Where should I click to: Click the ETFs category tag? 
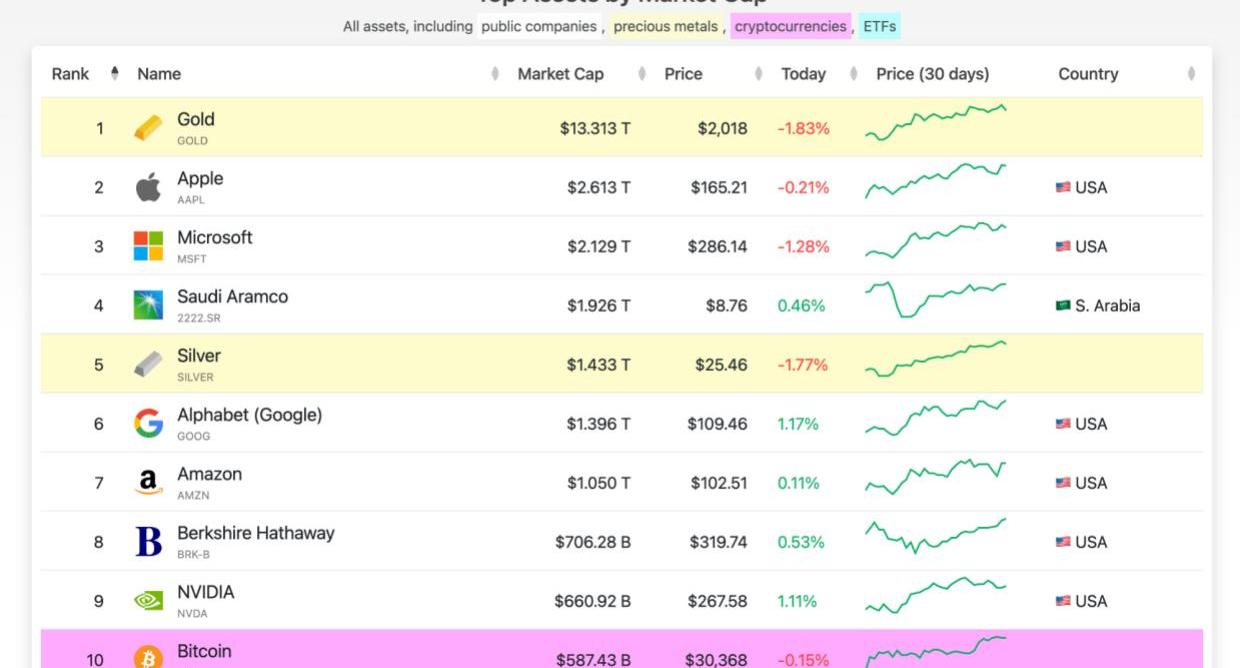[x=880, y=27]
